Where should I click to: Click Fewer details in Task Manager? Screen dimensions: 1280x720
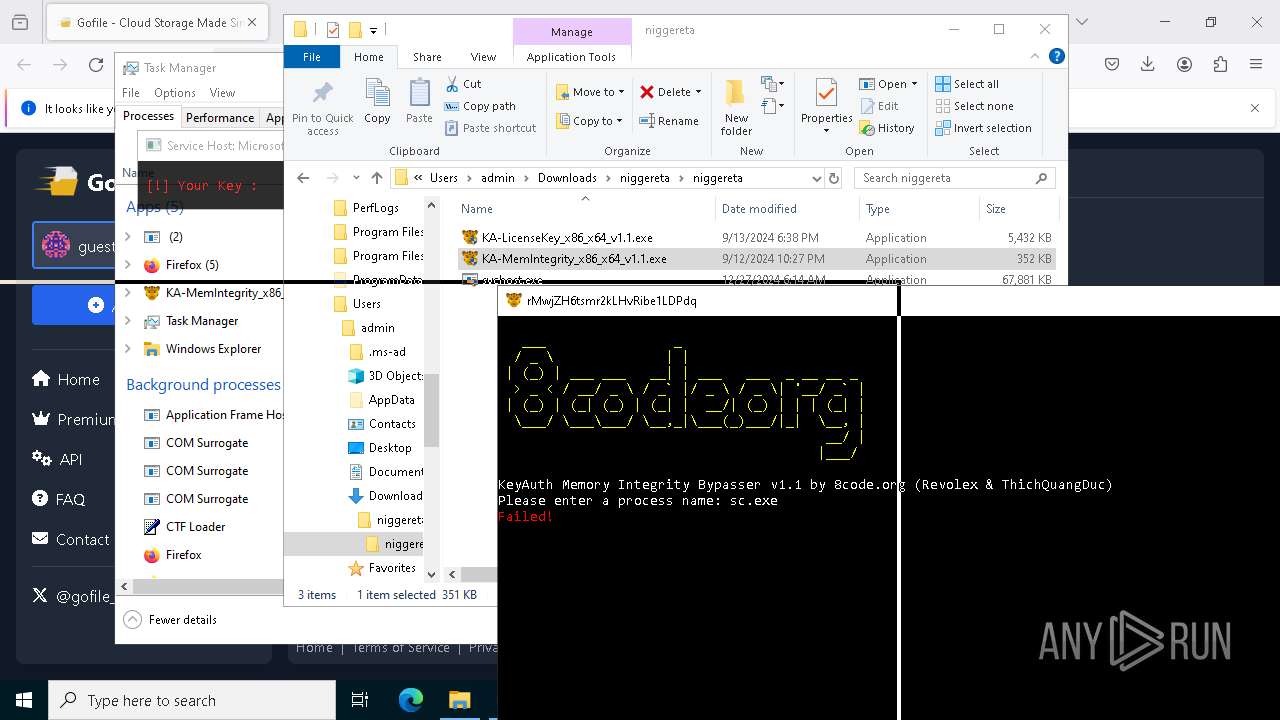click(x=171, y=620)
